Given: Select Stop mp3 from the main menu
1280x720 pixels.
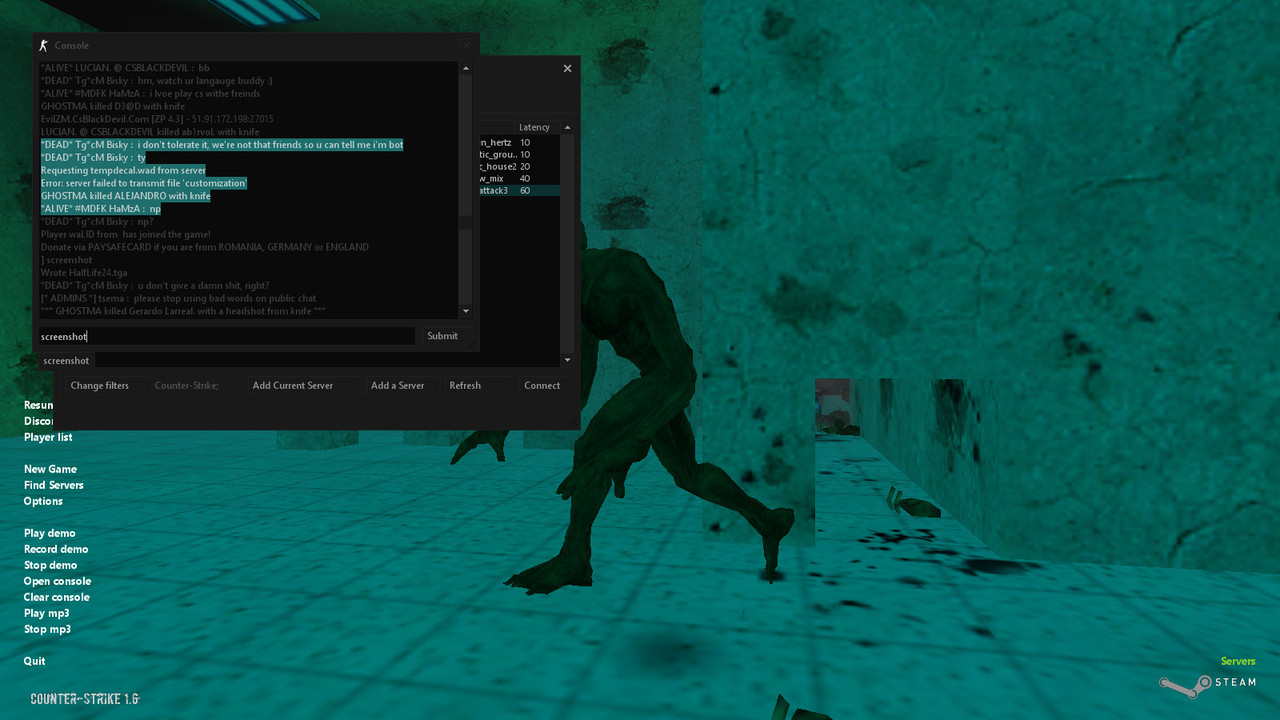Looking at the screenshot, I should coord(47,629).
